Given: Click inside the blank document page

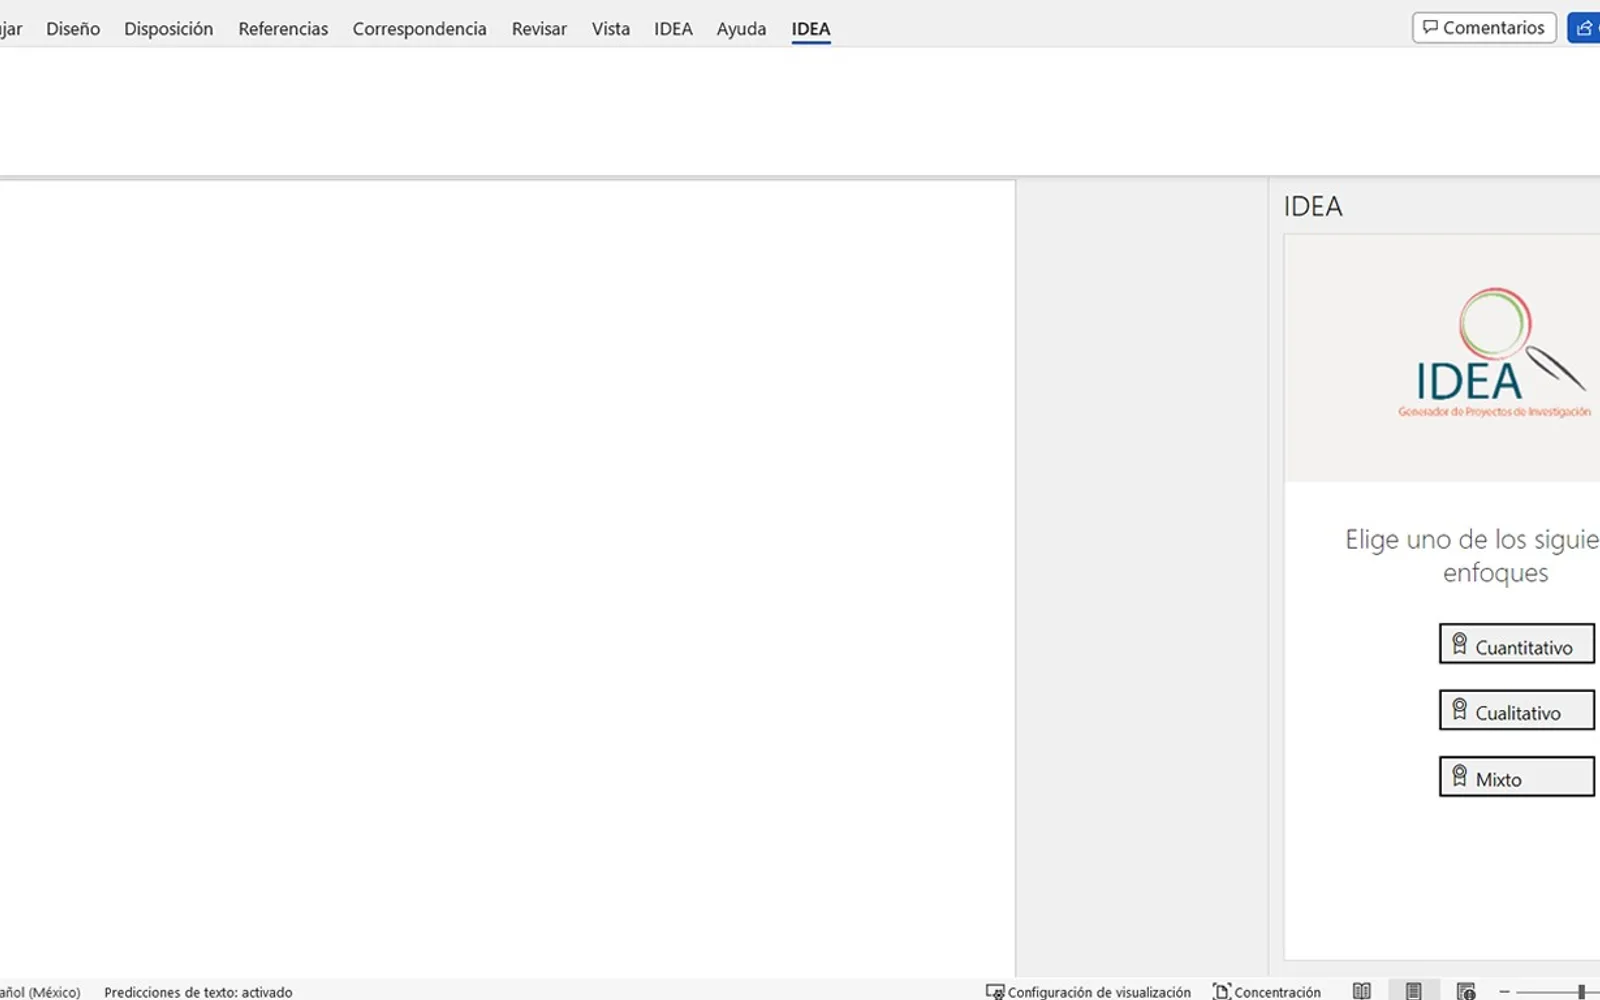Looking at the screenshot, I should 507,578.
